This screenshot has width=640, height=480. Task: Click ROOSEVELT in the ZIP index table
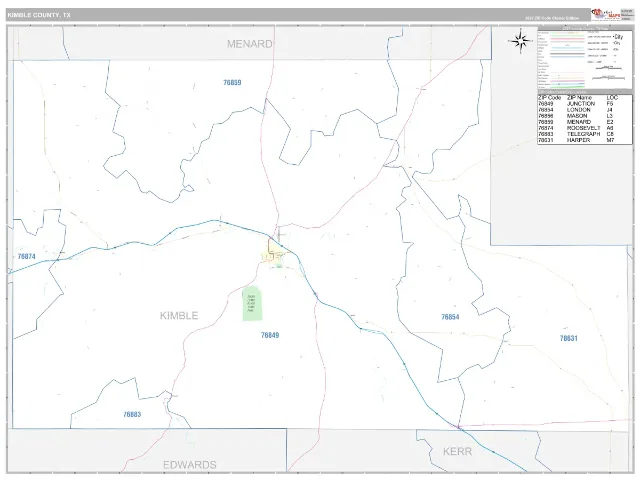pyautogui.click(x=584, y=128)
